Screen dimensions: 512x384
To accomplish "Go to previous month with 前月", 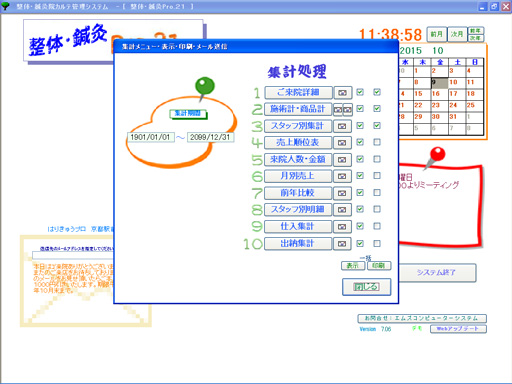I will click(x=436, y=34).
